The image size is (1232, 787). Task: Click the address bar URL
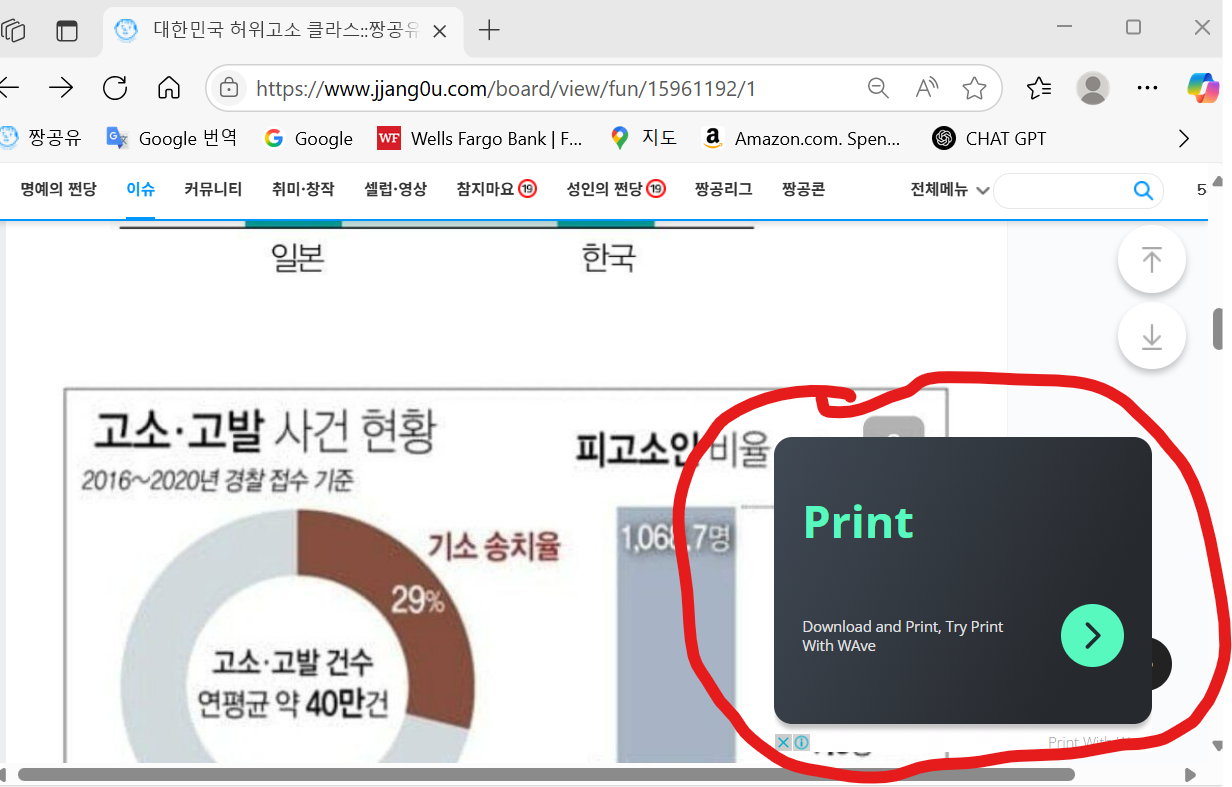point(506,89)
